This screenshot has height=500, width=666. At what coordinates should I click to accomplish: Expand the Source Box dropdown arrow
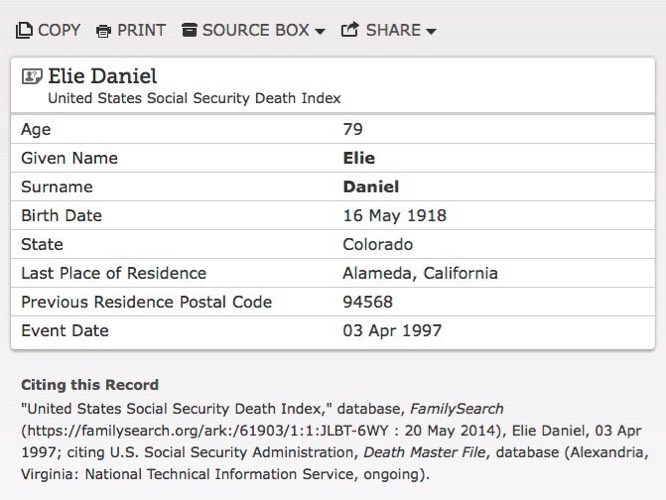[x=320, y=32]
